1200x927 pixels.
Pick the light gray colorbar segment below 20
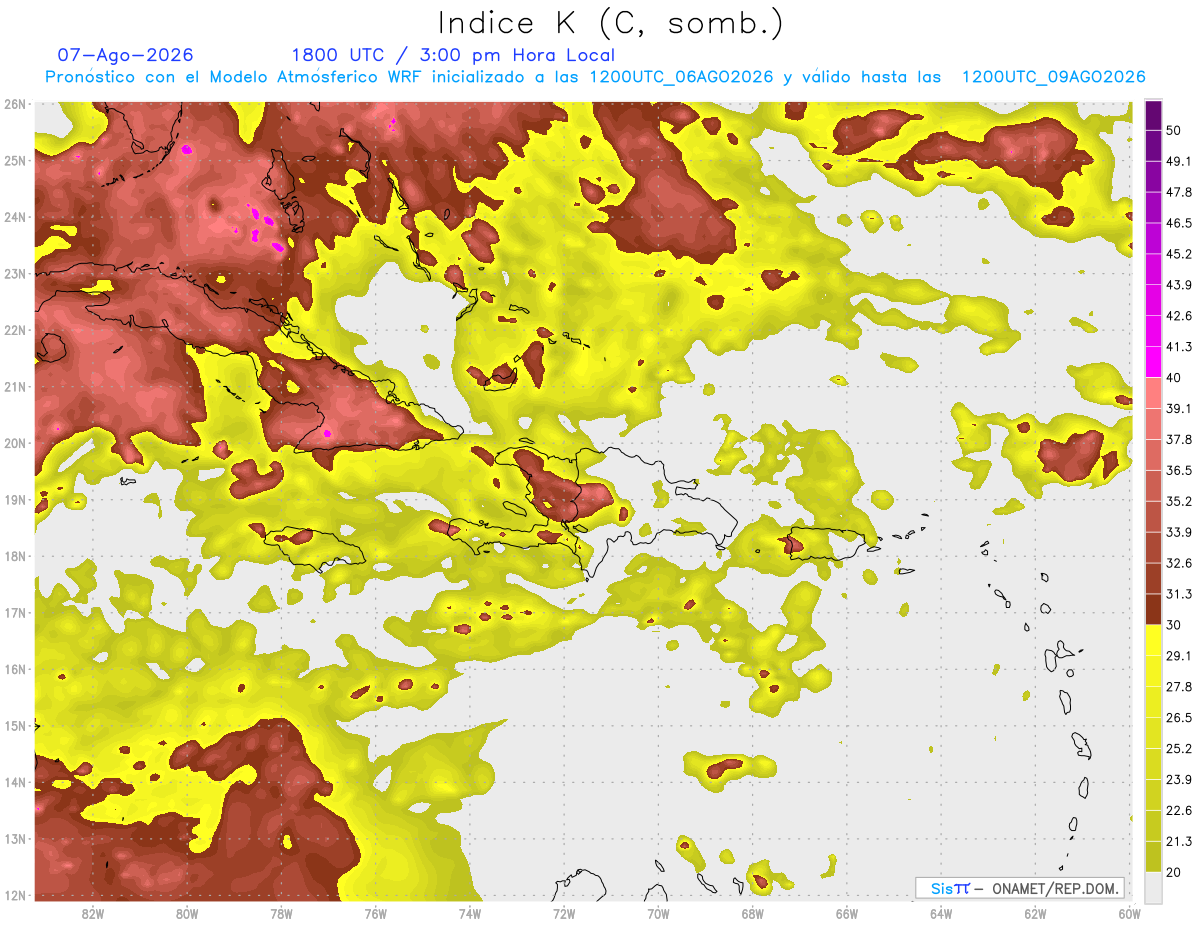click(x=1153, y=886)
